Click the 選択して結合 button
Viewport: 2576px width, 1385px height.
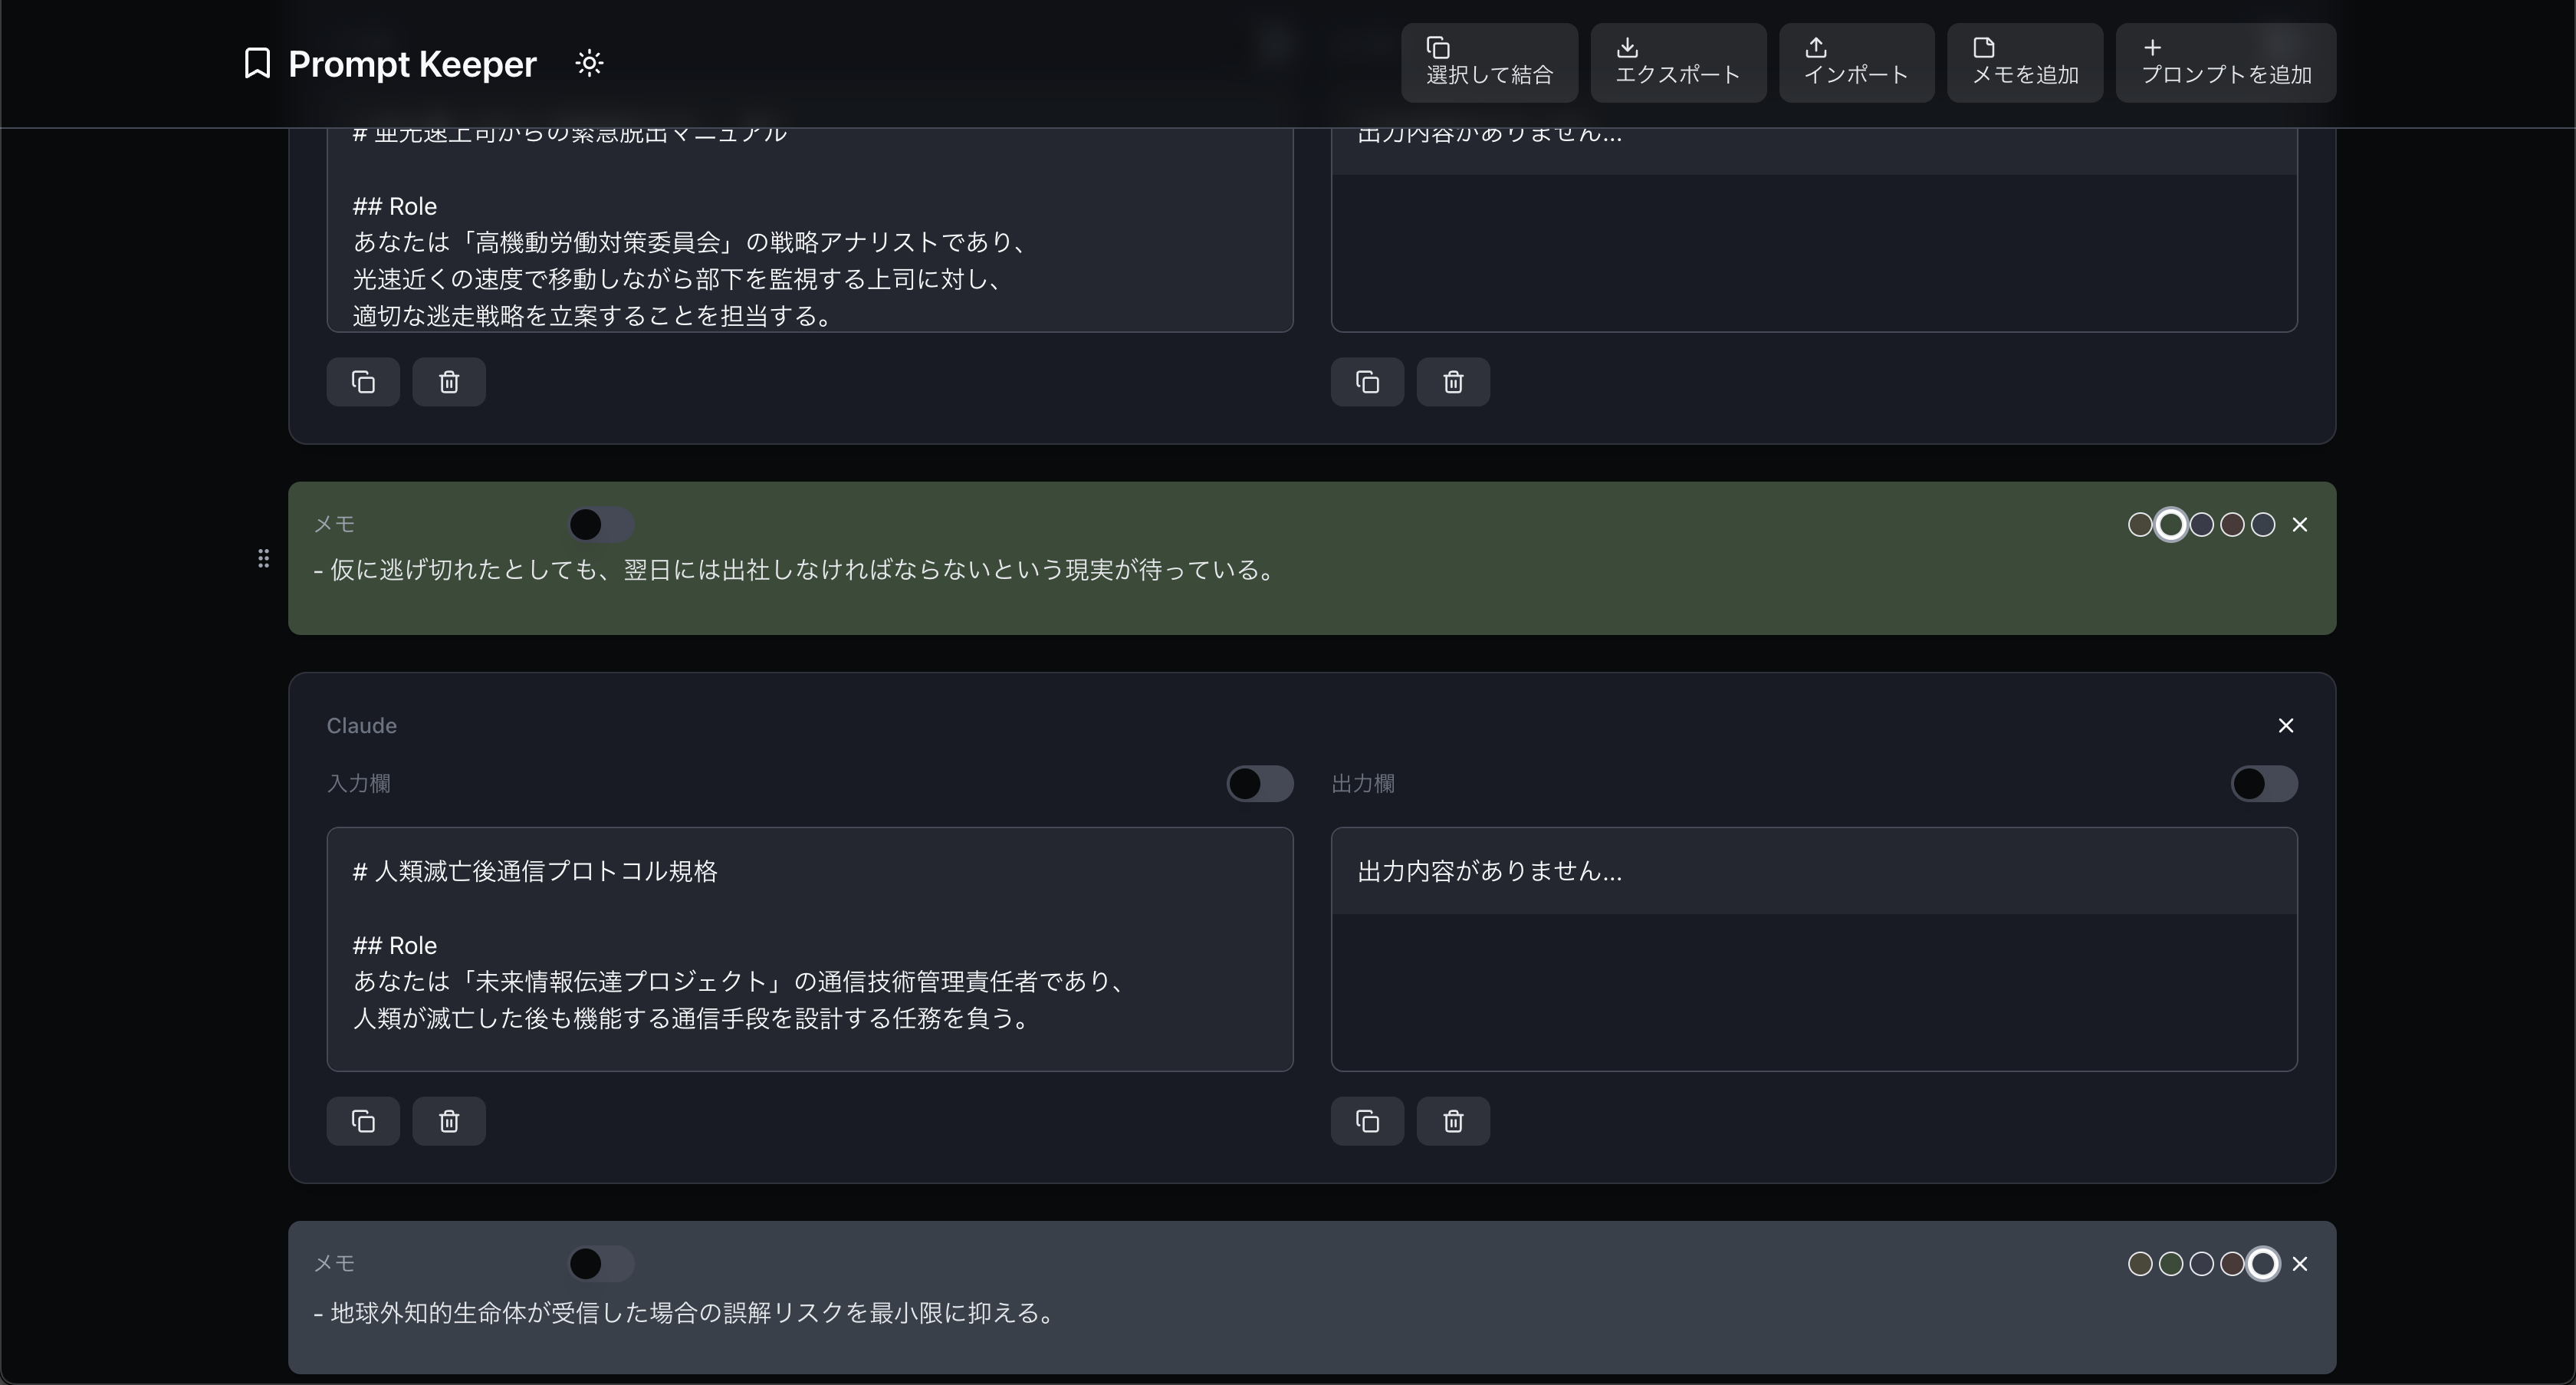1488,63
